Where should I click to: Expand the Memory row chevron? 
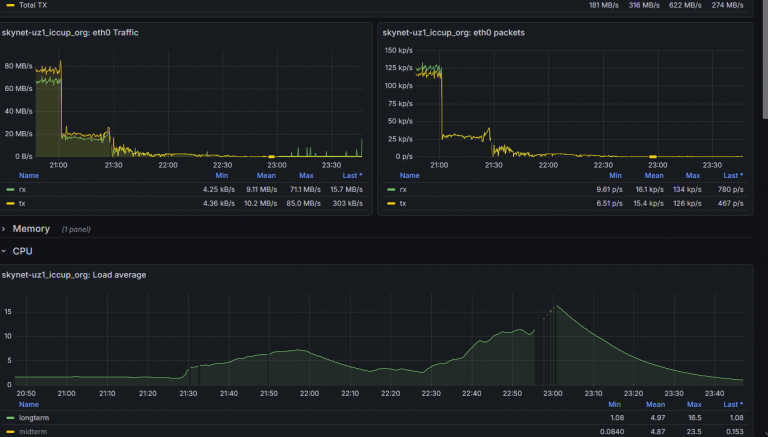[3, 229]
